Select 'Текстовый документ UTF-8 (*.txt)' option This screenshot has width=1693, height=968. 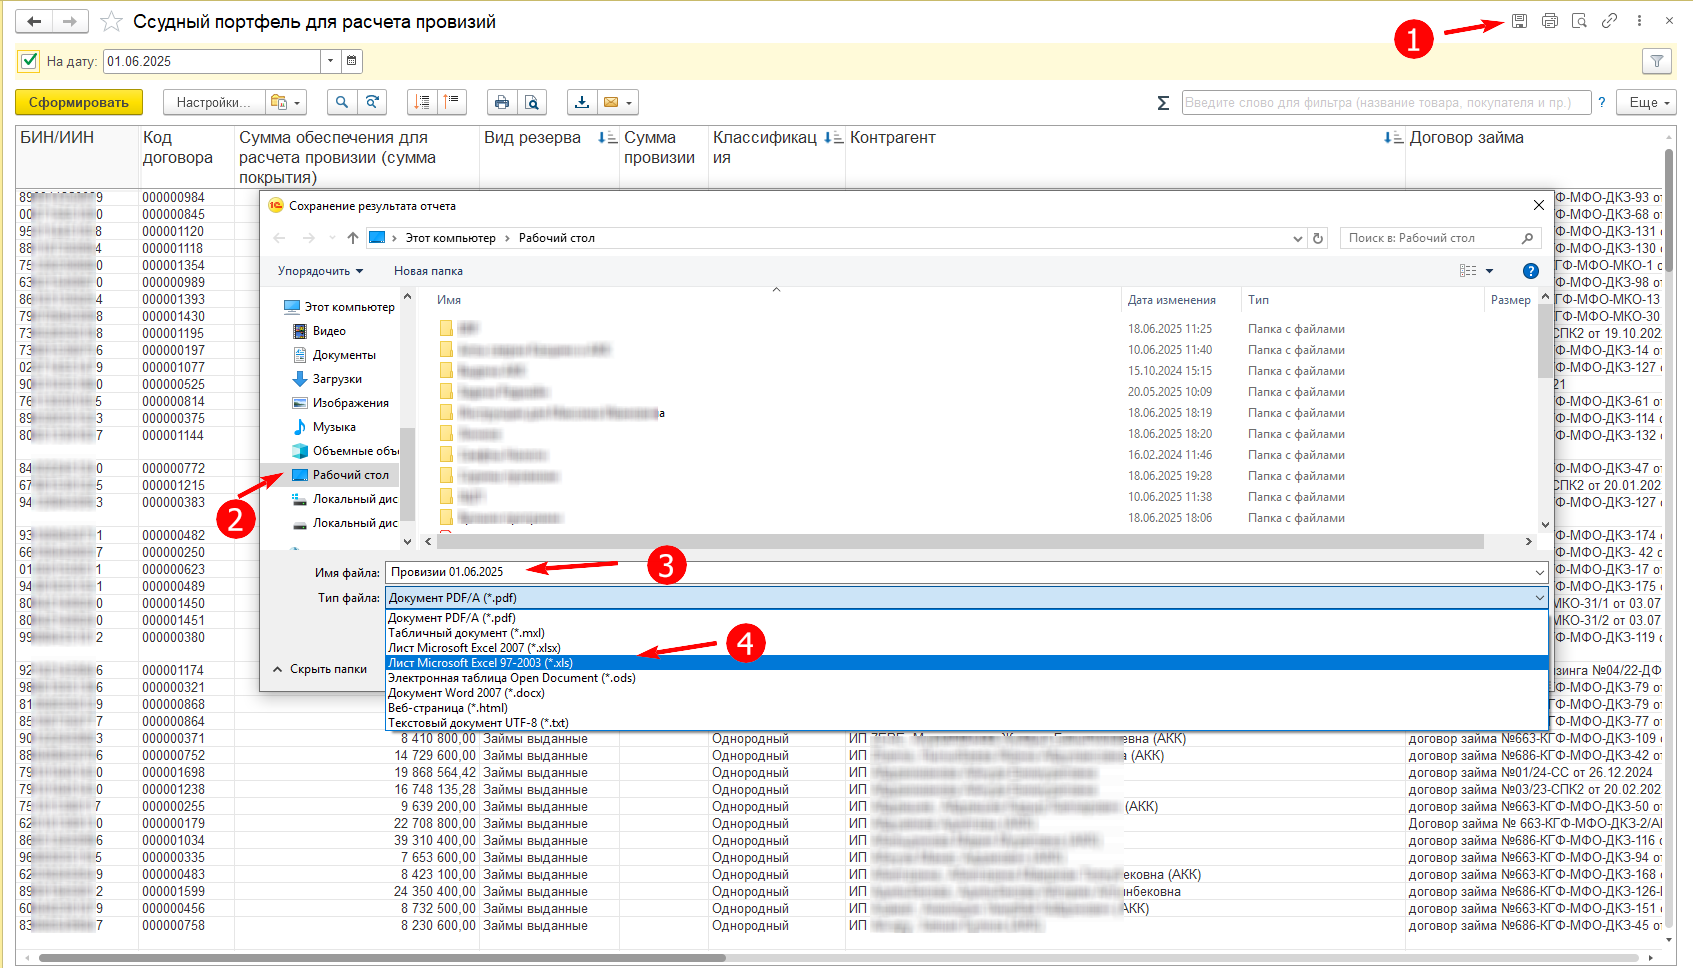(967, 723)
